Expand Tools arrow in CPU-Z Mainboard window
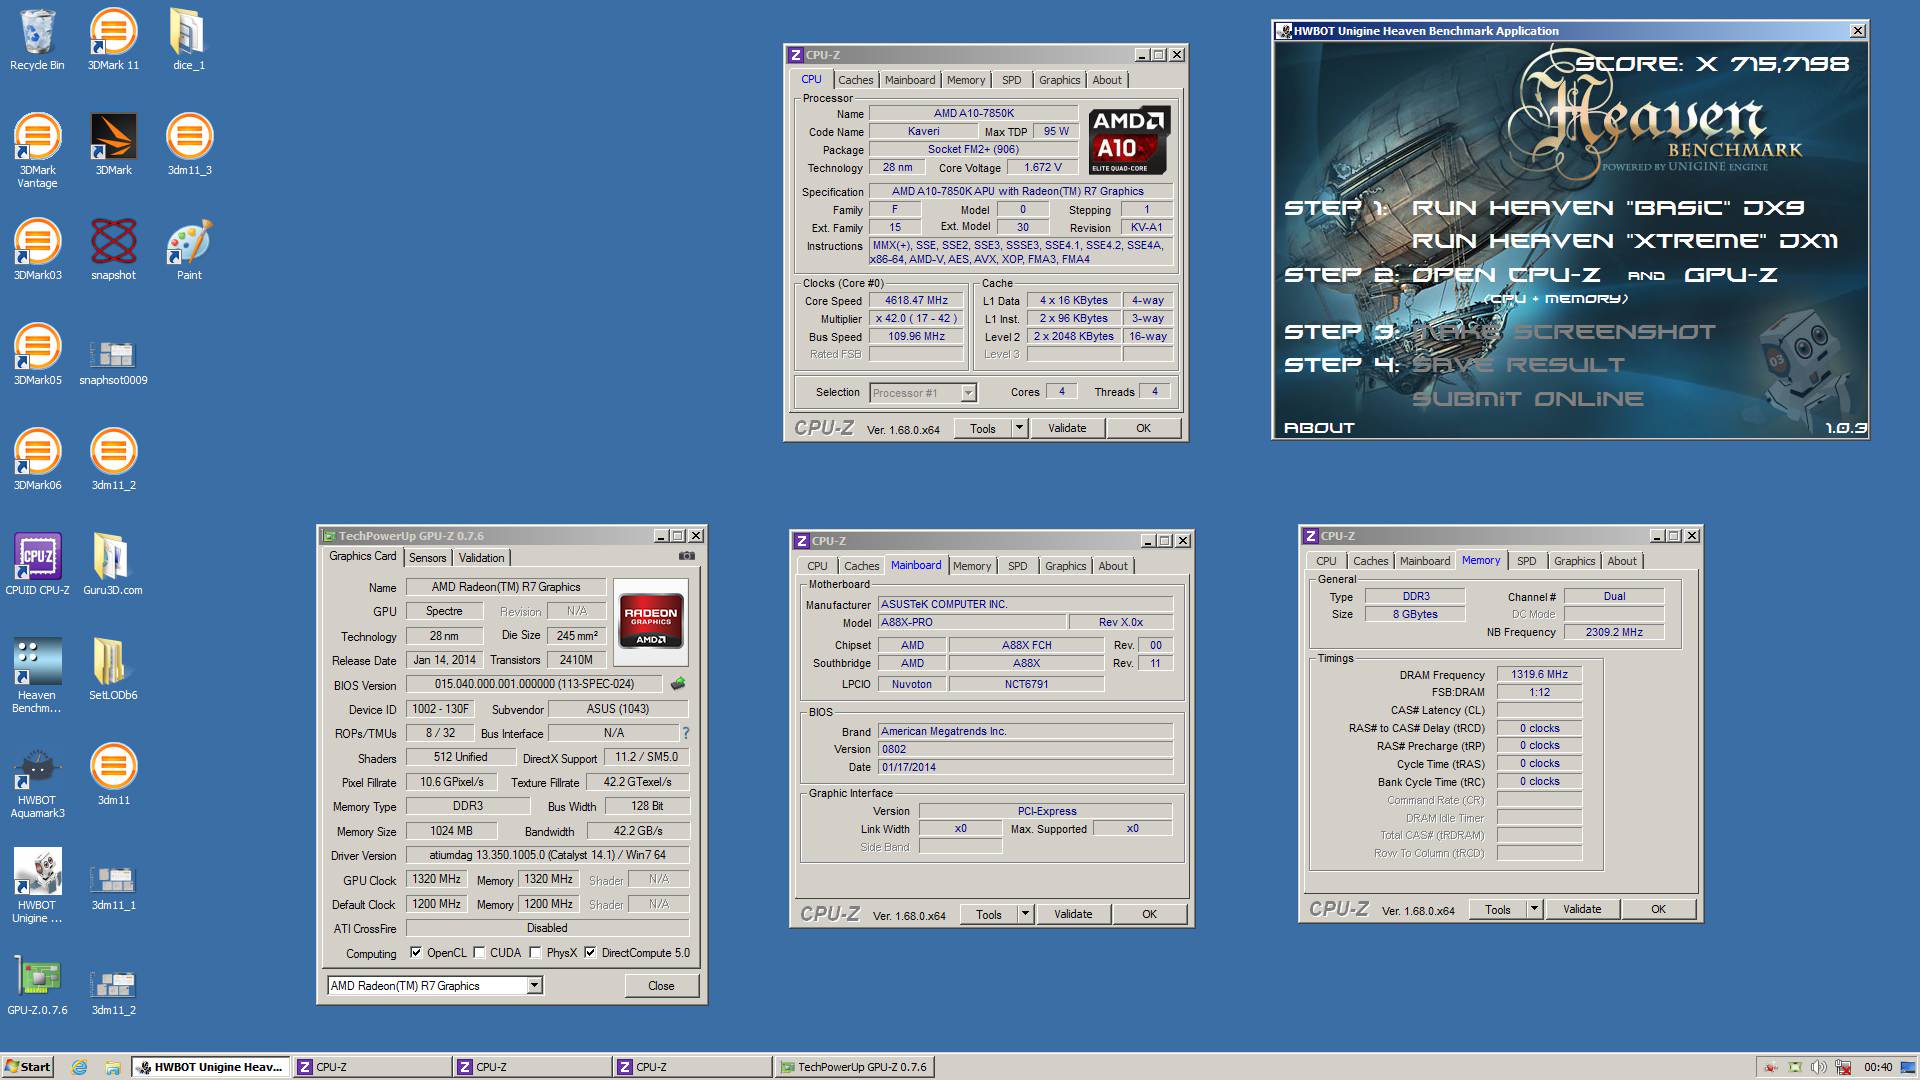The image size is (1920, 1080). 1024,914
